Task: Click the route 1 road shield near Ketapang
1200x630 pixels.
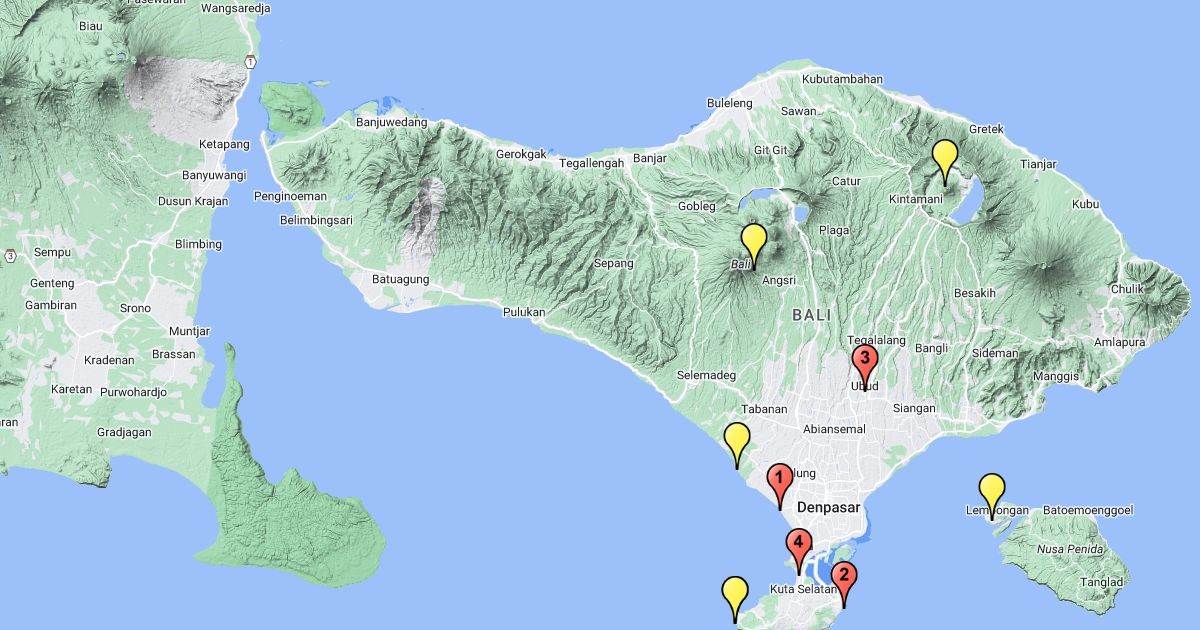Action: coord(249,62)
